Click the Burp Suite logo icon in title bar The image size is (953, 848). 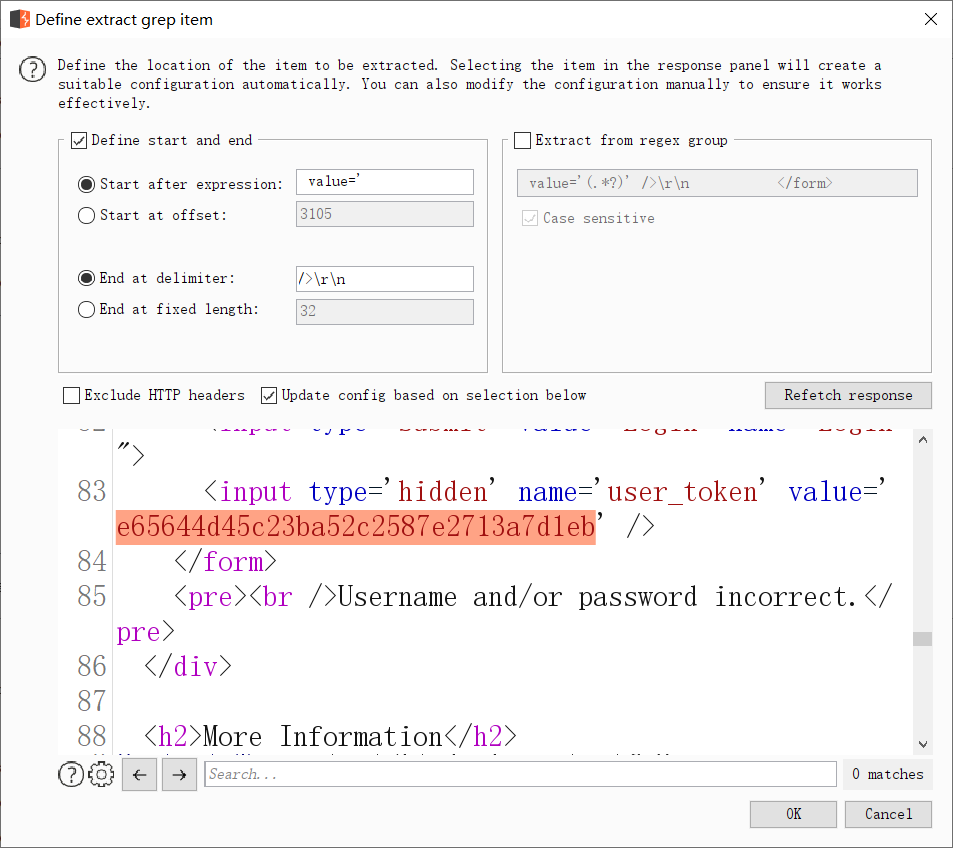[20, 19]
